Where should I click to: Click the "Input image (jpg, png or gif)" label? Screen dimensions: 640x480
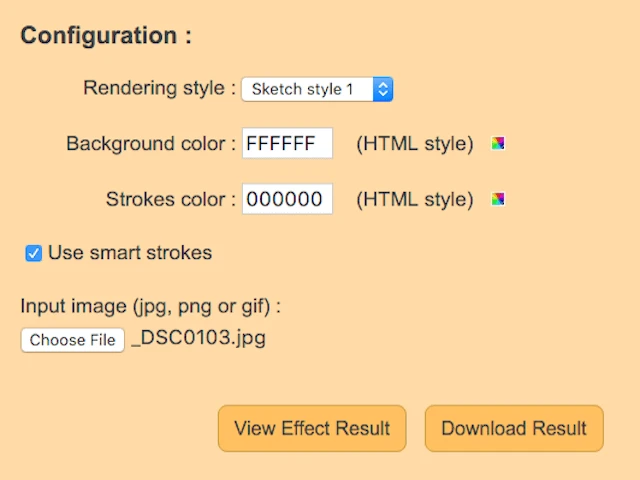coord(151,306)
